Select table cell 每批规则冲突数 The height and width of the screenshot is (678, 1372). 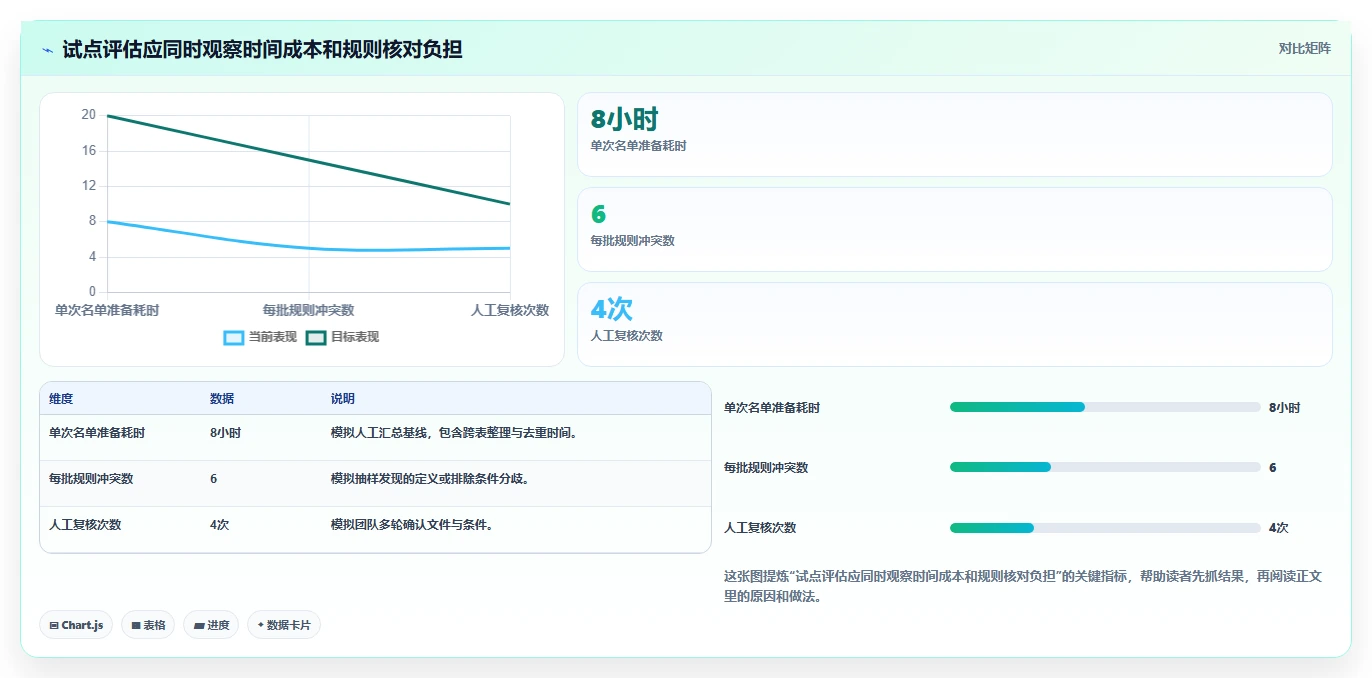pos(91,479)
